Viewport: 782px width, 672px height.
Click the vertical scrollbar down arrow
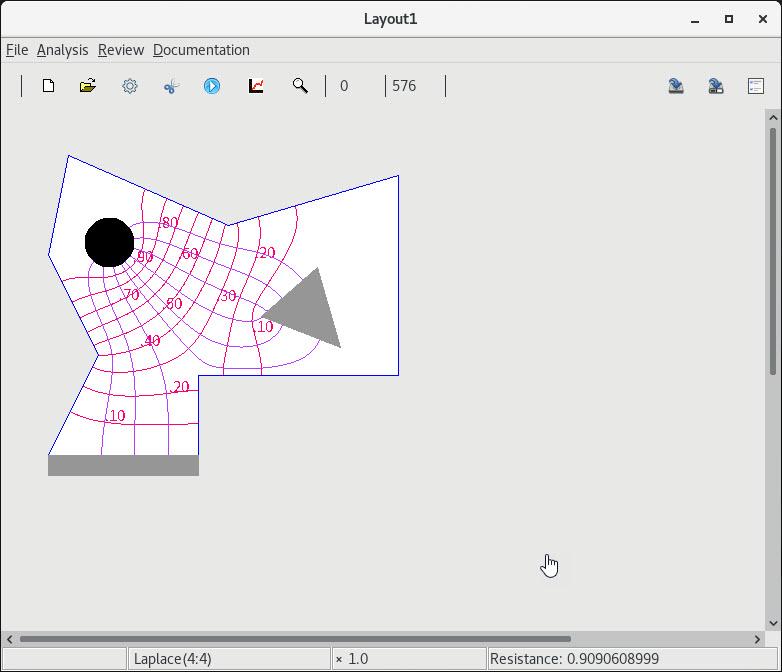point(773,623)
